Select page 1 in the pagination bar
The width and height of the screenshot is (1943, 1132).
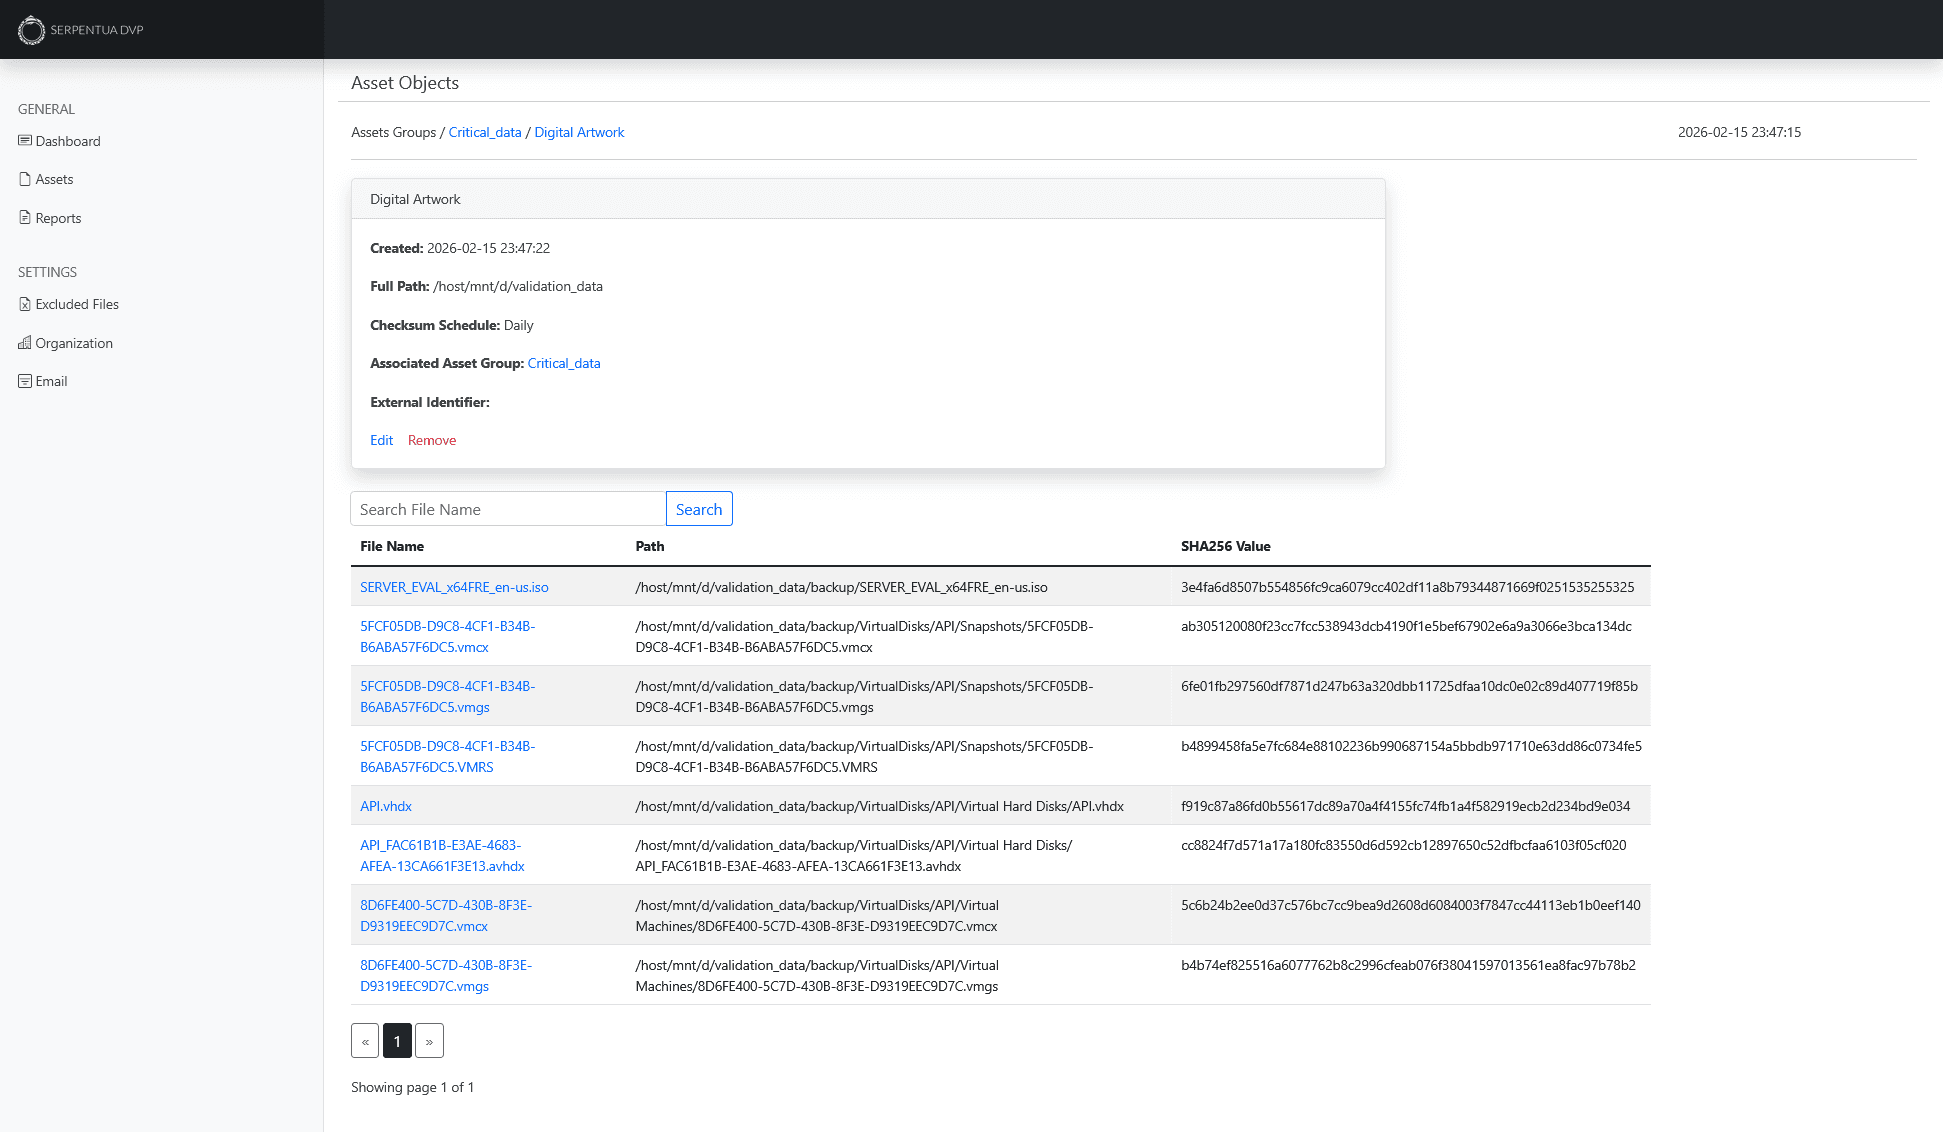[x=397, y=1040]
